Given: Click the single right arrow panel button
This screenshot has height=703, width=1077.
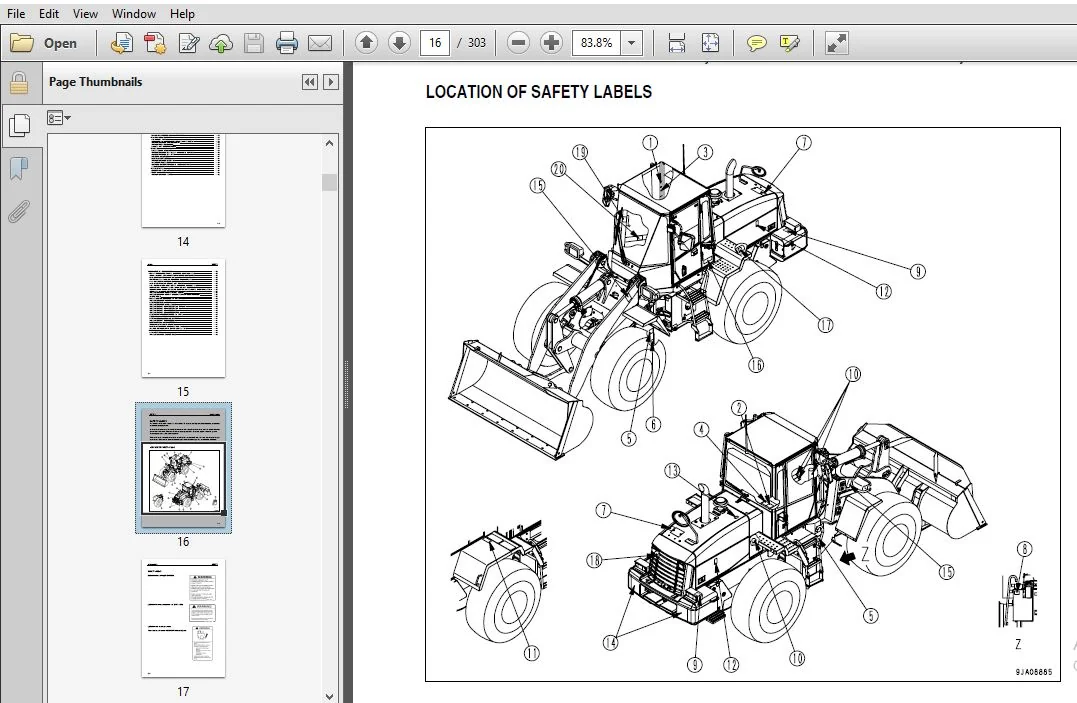Looking at the screenshot, I should [330, 82].
